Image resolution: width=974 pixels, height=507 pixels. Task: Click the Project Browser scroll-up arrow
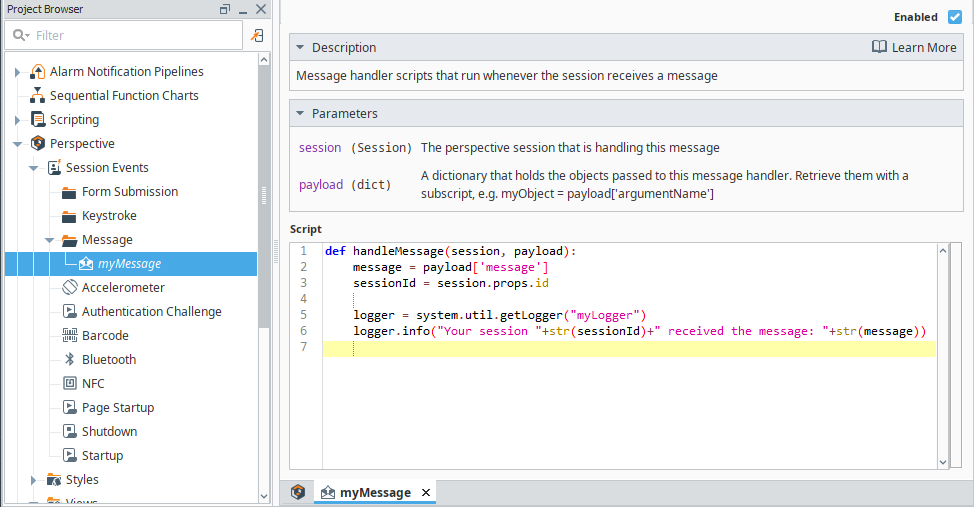point(264,60)
